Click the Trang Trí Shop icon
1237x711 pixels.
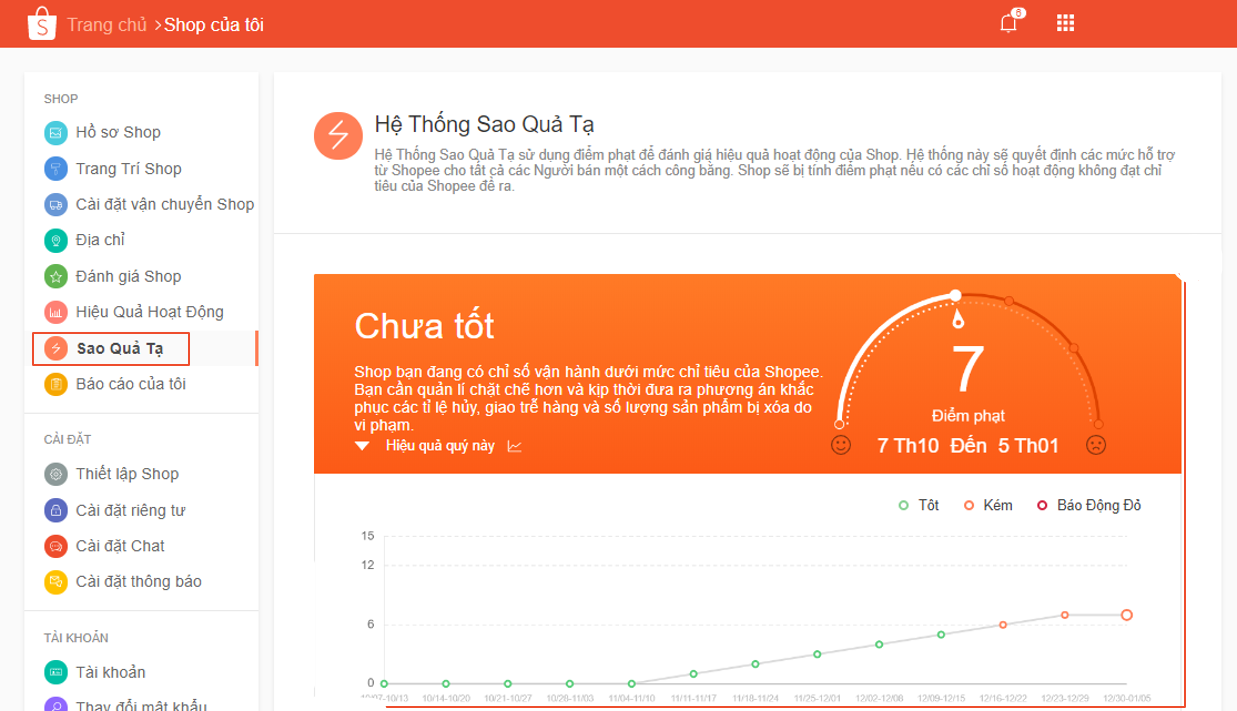pyautogui.click(x=56, y=168)
